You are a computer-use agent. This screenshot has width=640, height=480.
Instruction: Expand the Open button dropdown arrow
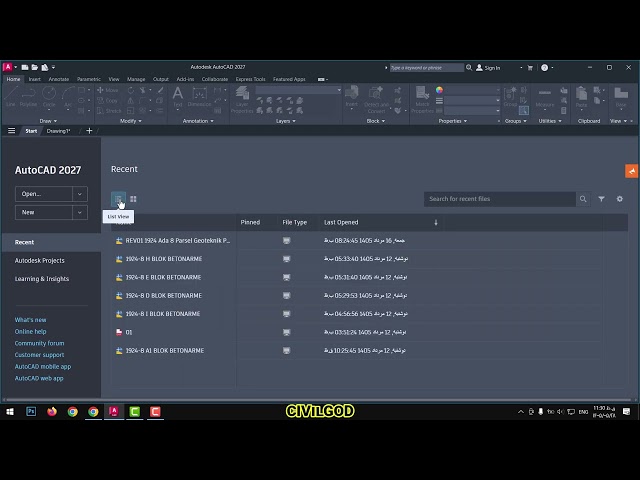[80, 194]
